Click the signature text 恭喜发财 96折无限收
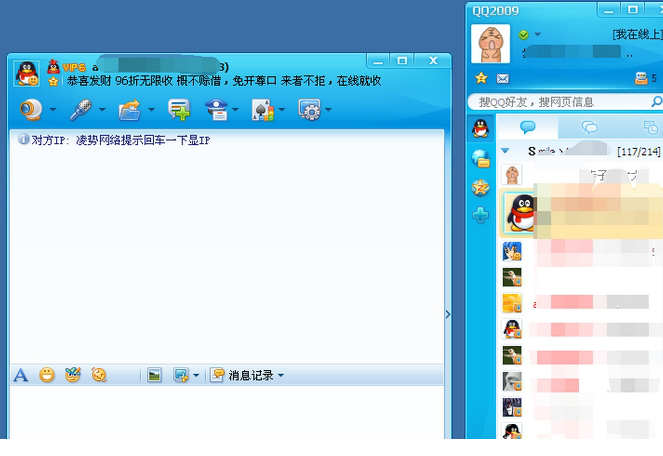The height and width of the screenshot is (456, 663). [x=120, y=81]
